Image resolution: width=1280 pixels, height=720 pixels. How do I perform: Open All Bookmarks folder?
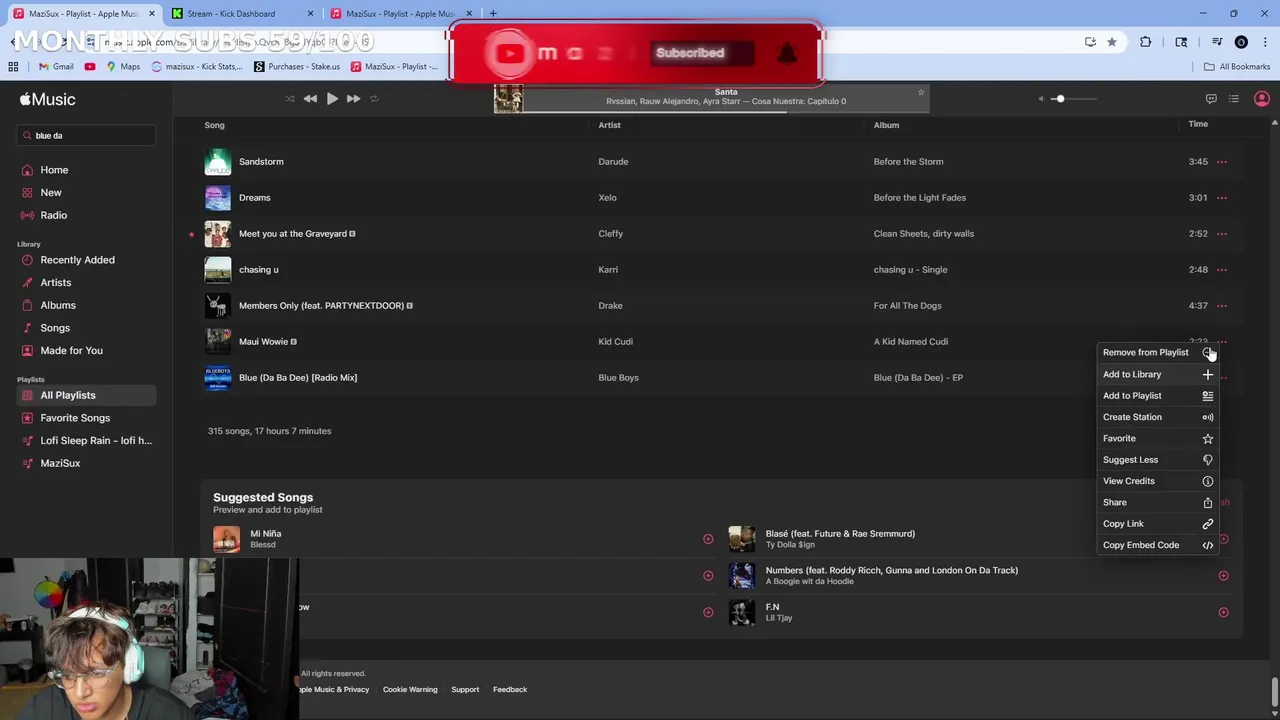click(1237, 67)
